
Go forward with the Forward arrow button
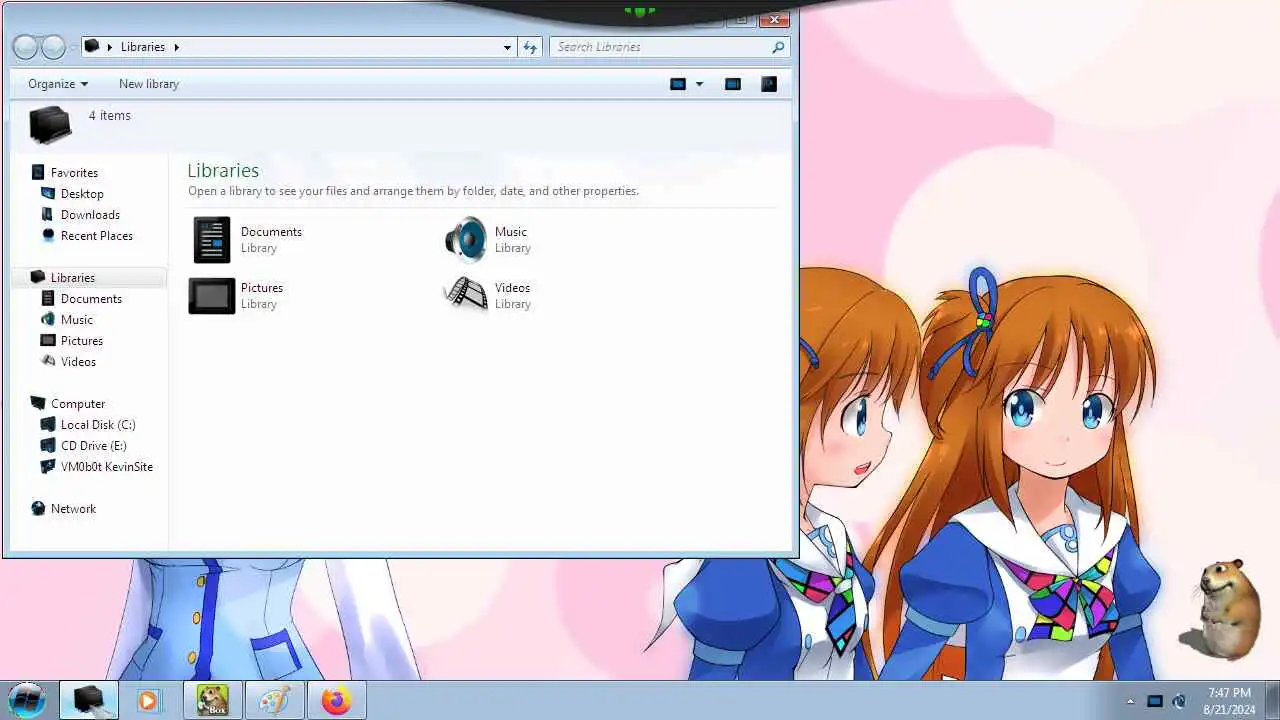54,47
